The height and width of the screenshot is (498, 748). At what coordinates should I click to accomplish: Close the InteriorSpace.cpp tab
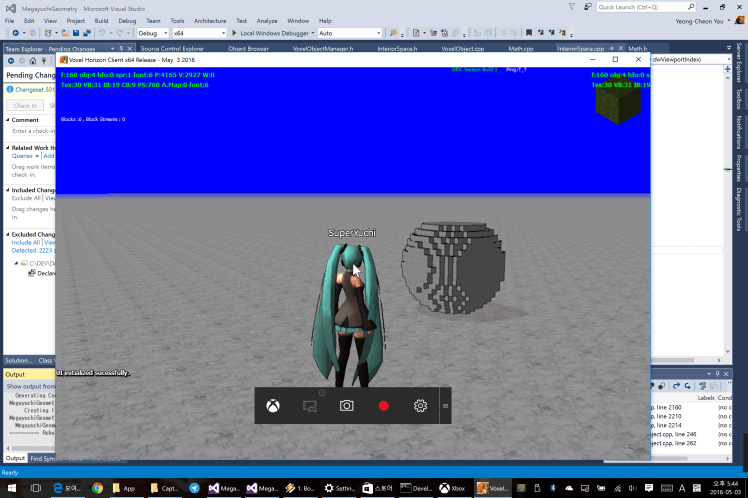coord(621,49)
